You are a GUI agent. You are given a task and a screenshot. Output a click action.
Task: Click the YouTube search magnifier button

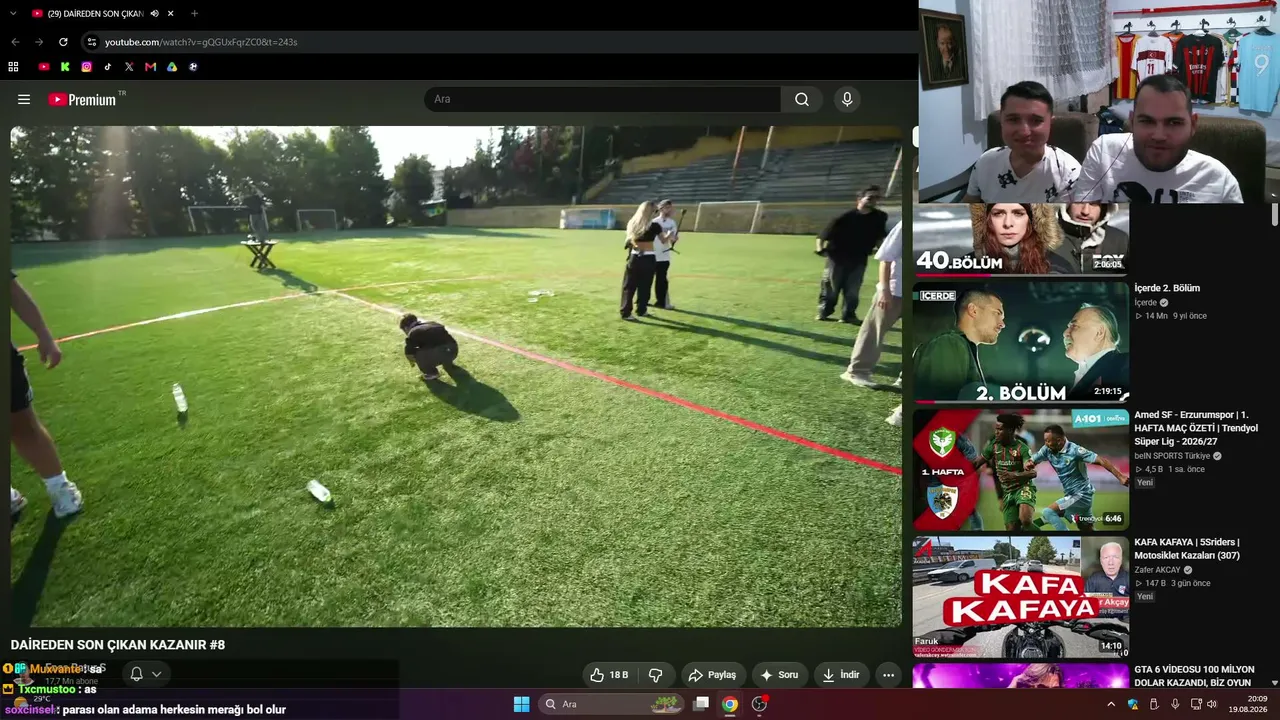pyautogui.click(x=802, y=100)
